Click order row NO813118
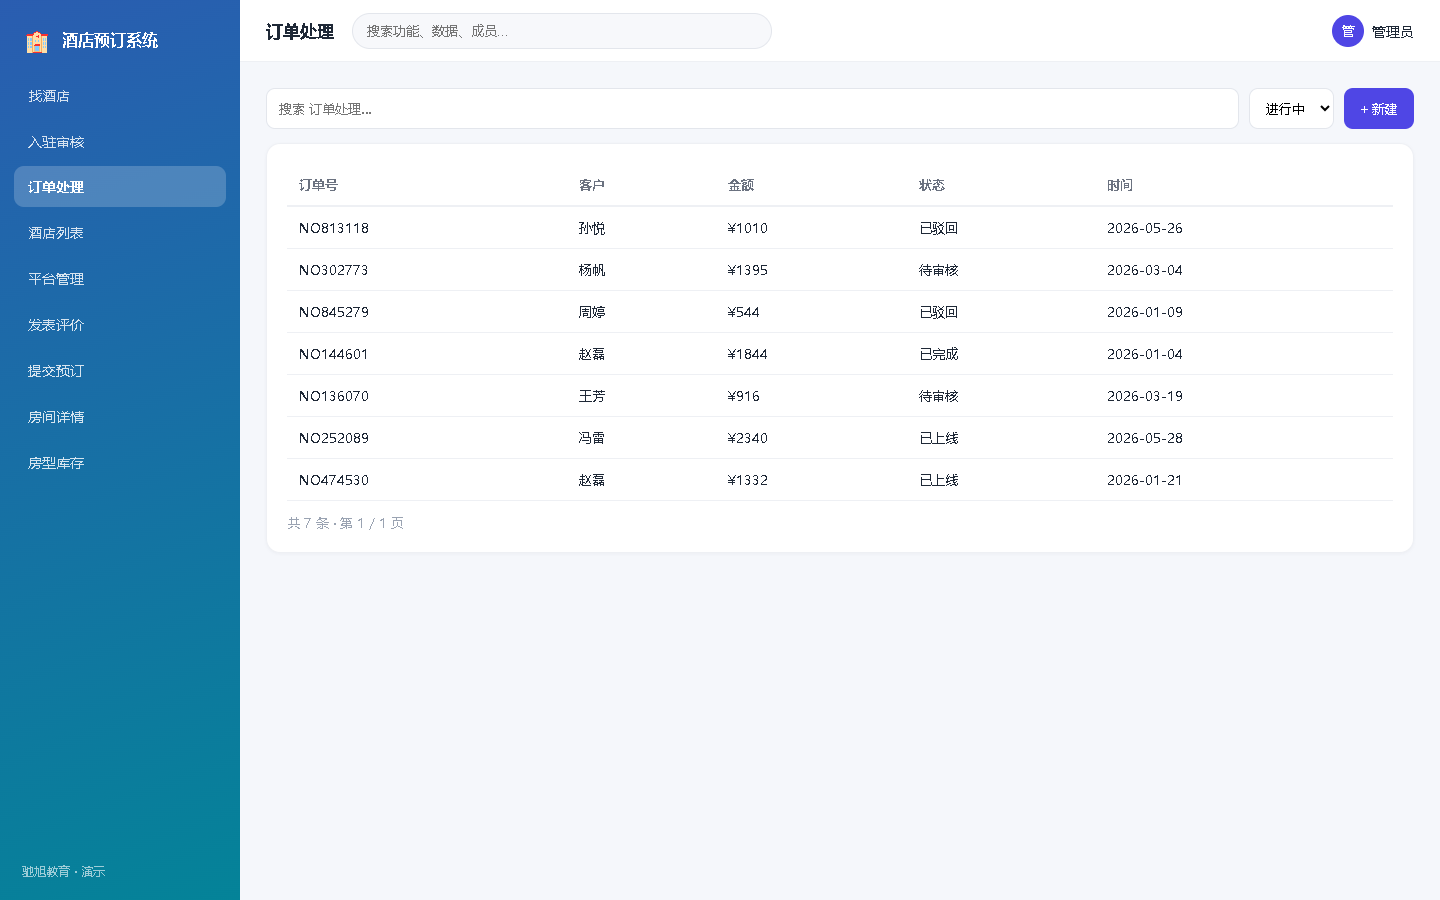The width and height of the screenshot is (1440, 900). pyautogui.click(x=839, y=228)
